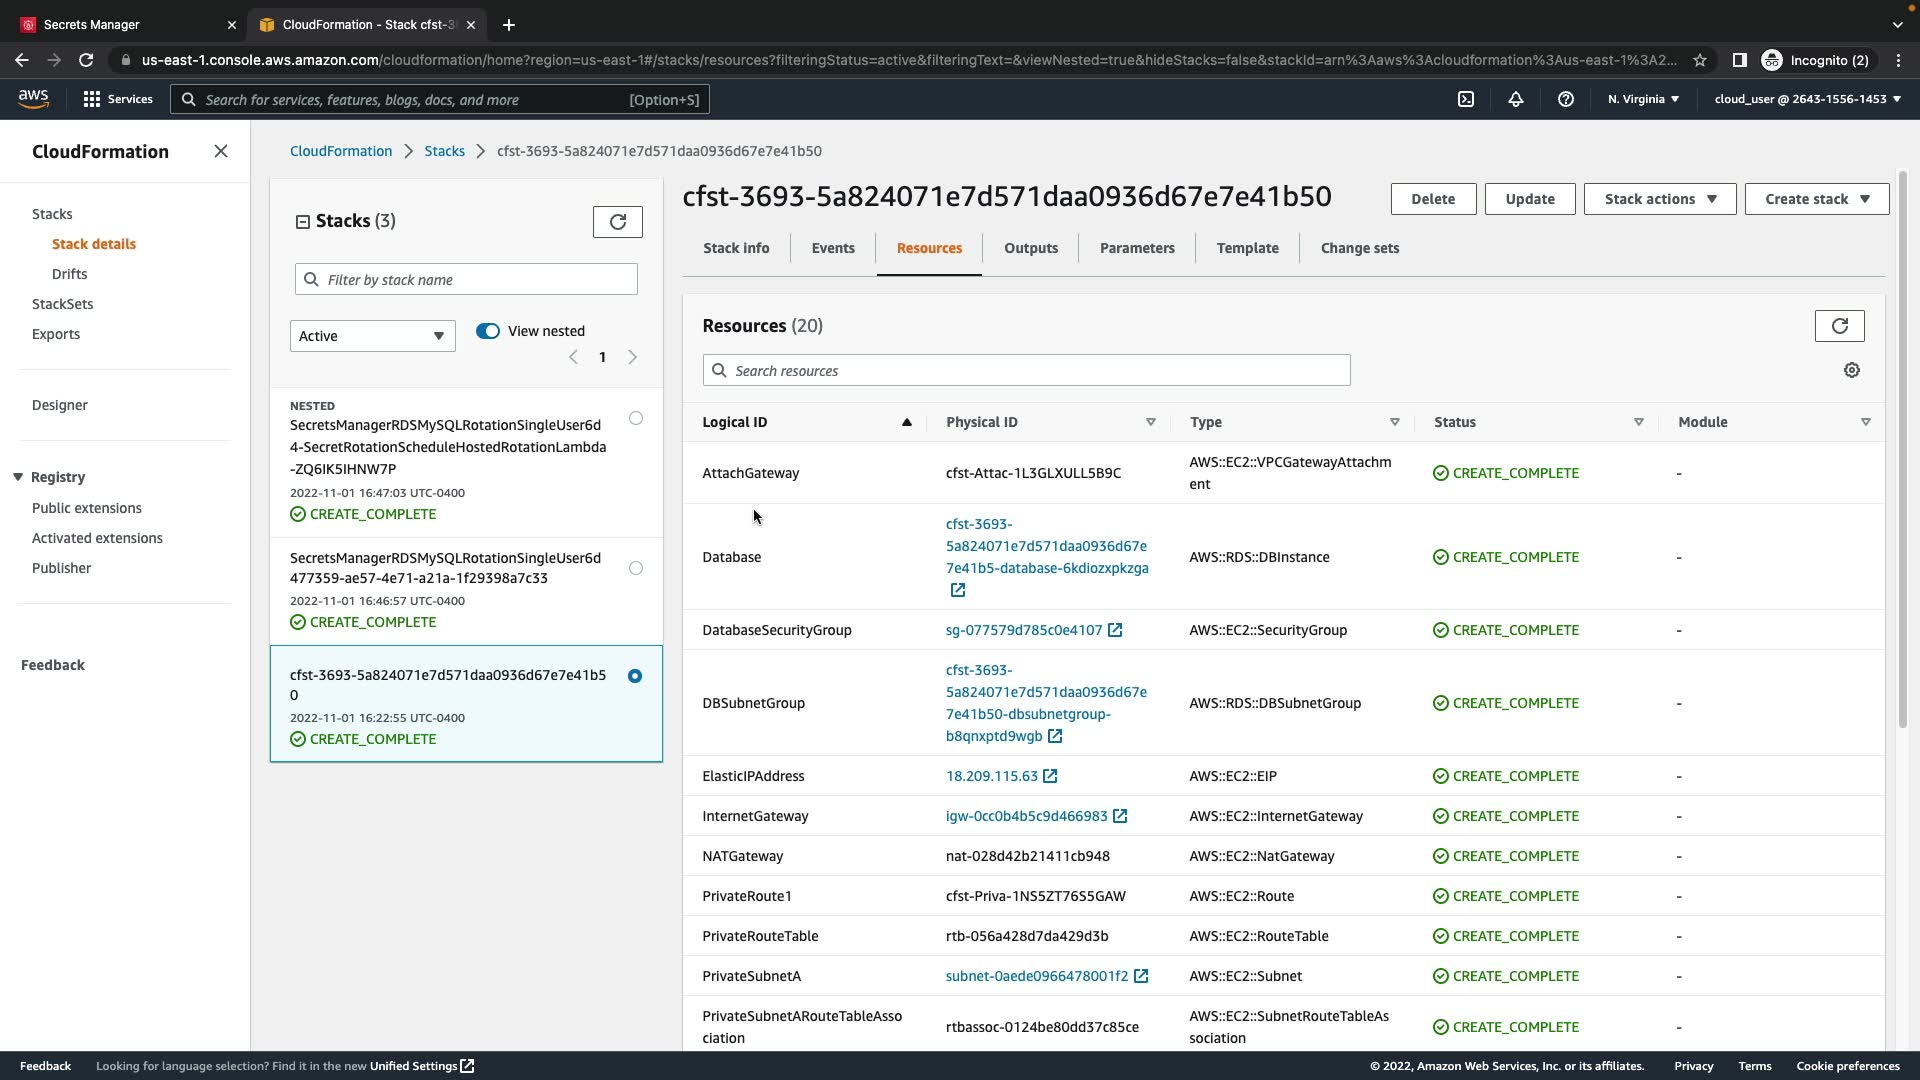Open AWS CloudShell icon in top bar
The image size is (1920, 1080).
pos(1466,99)
